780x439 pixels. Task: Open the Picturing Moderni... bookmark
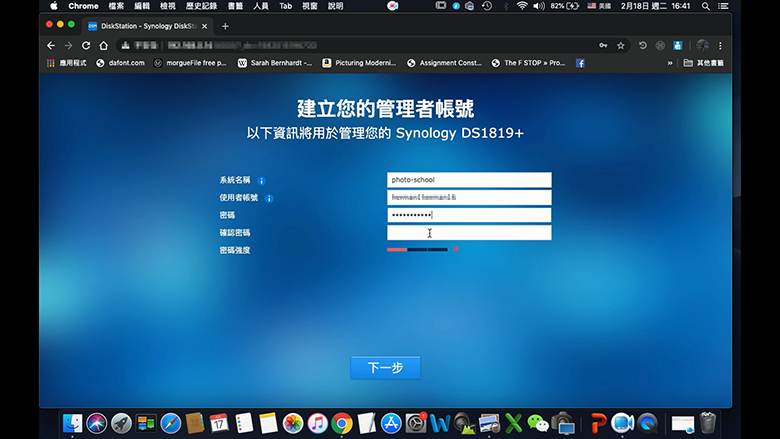tap(360, 63)
